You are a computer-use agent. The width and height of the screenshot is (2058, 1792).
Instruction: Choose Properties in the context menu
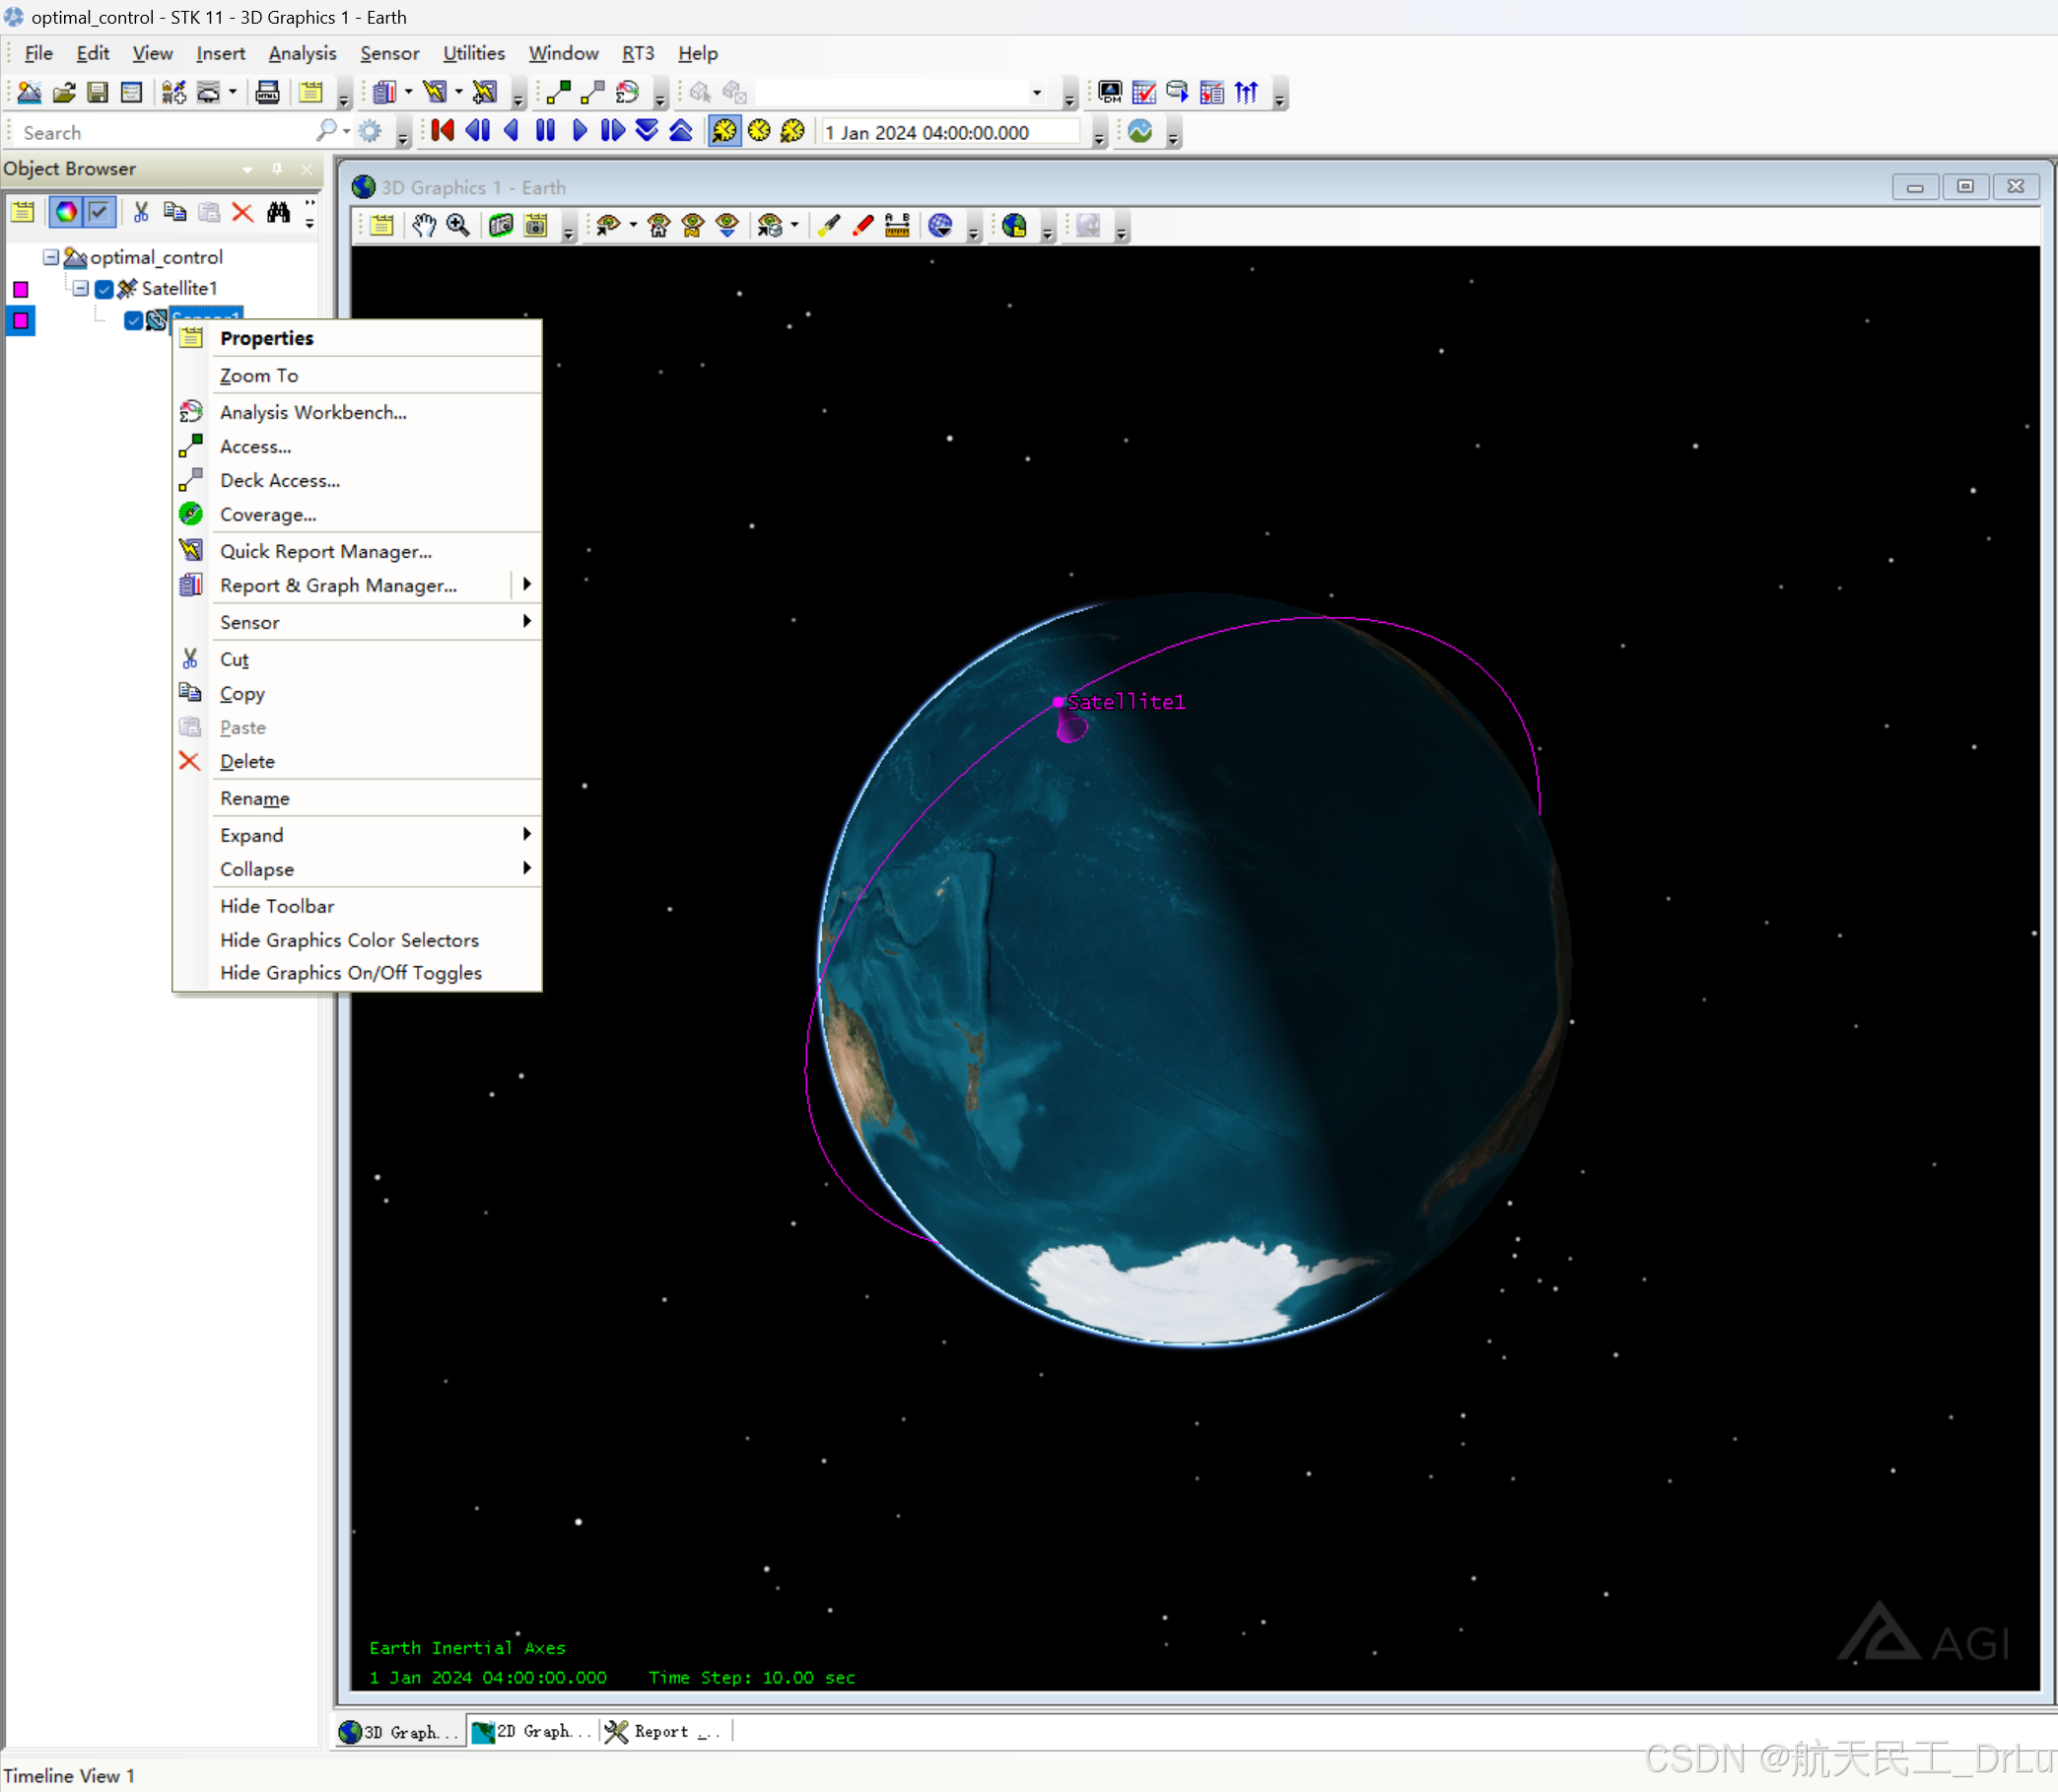coord(267,338)
